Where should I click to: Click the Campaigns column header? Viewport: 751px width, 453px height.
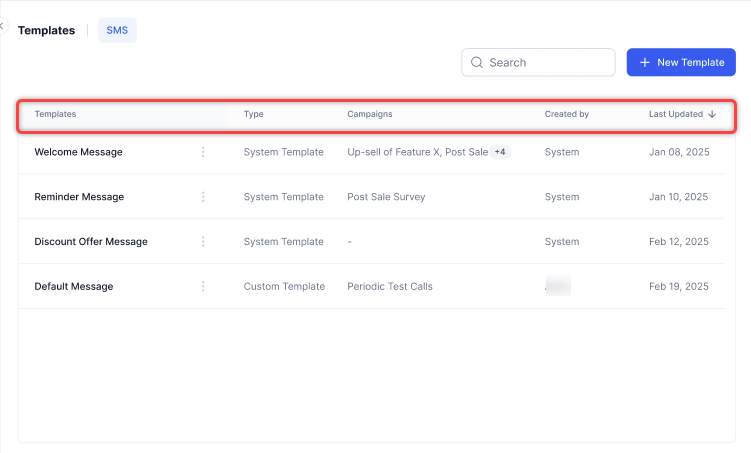tap(369, 114)
